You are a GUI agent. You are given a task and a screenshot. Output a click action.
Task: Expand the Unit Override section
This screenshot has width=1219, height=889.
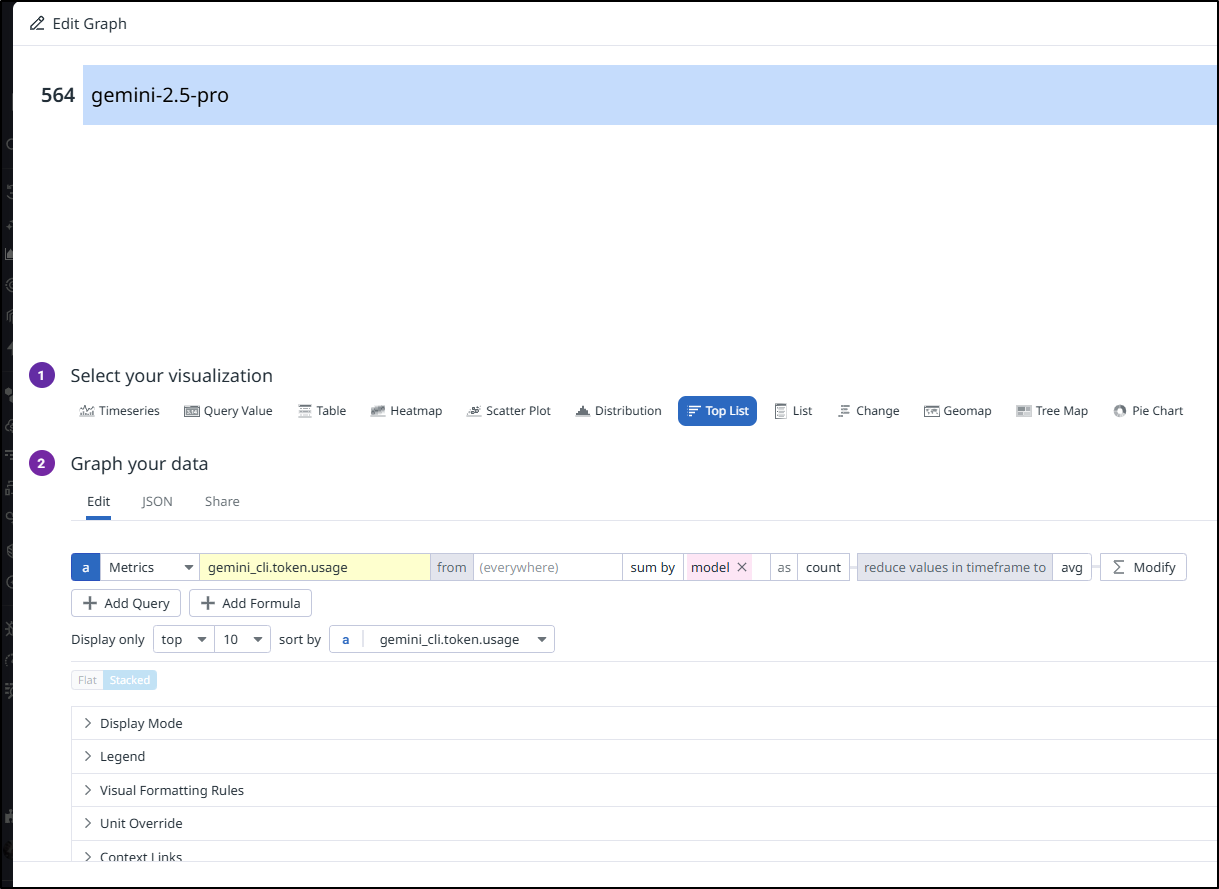click(x=644, y=823)
